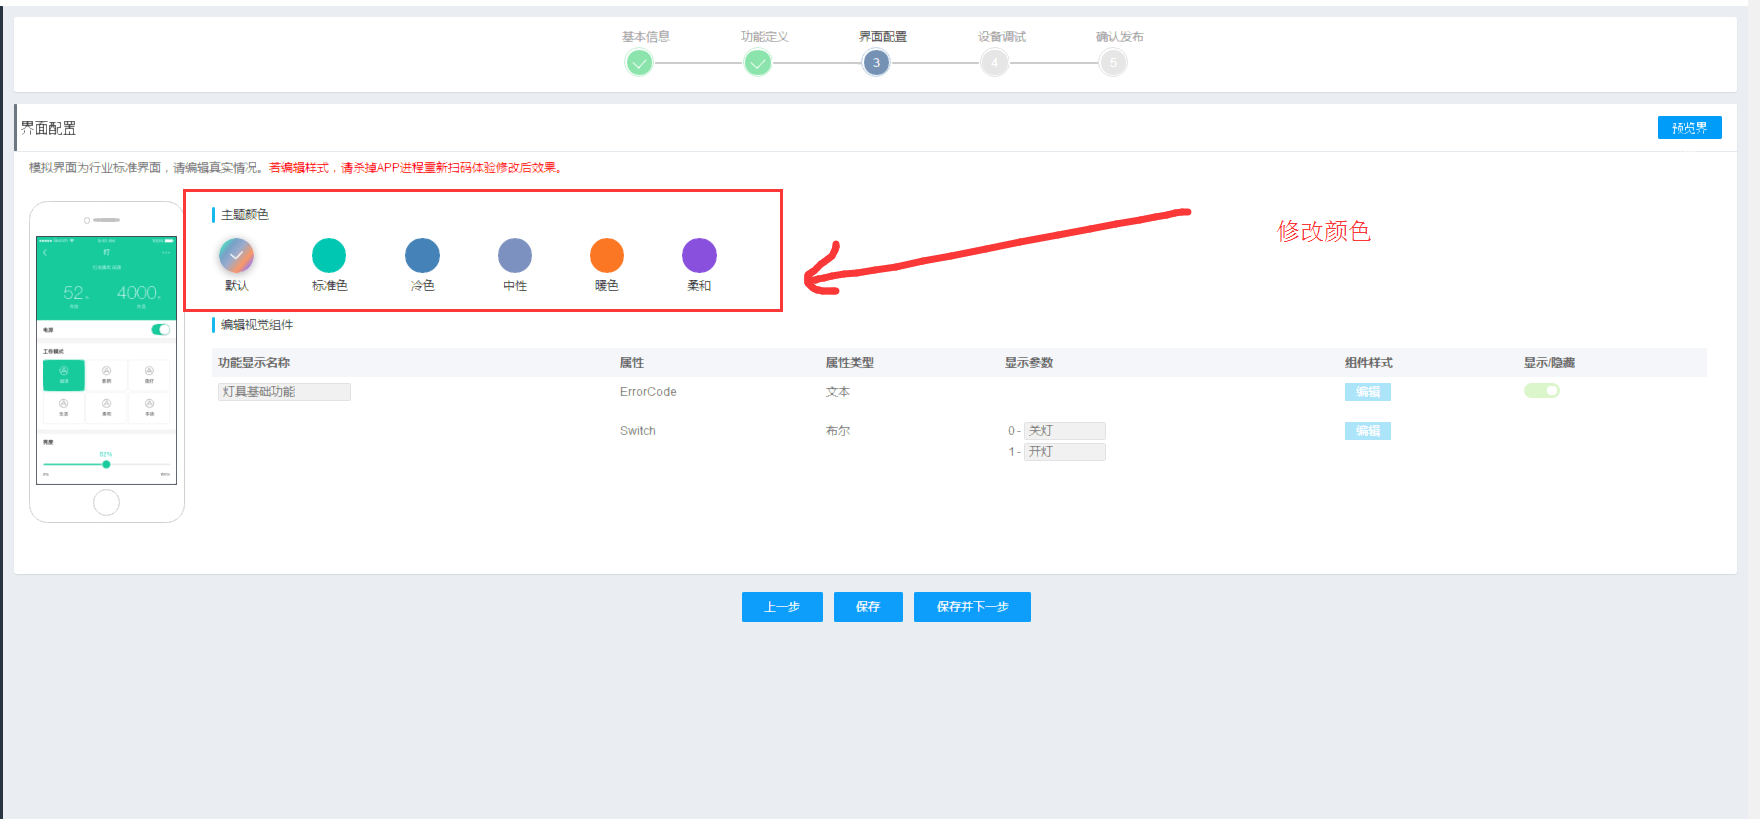Viewport: 1760px width, 819px height.
Task: Click the back arrow in phone preview
Action: pyautogui.click(x=45, y=253)
